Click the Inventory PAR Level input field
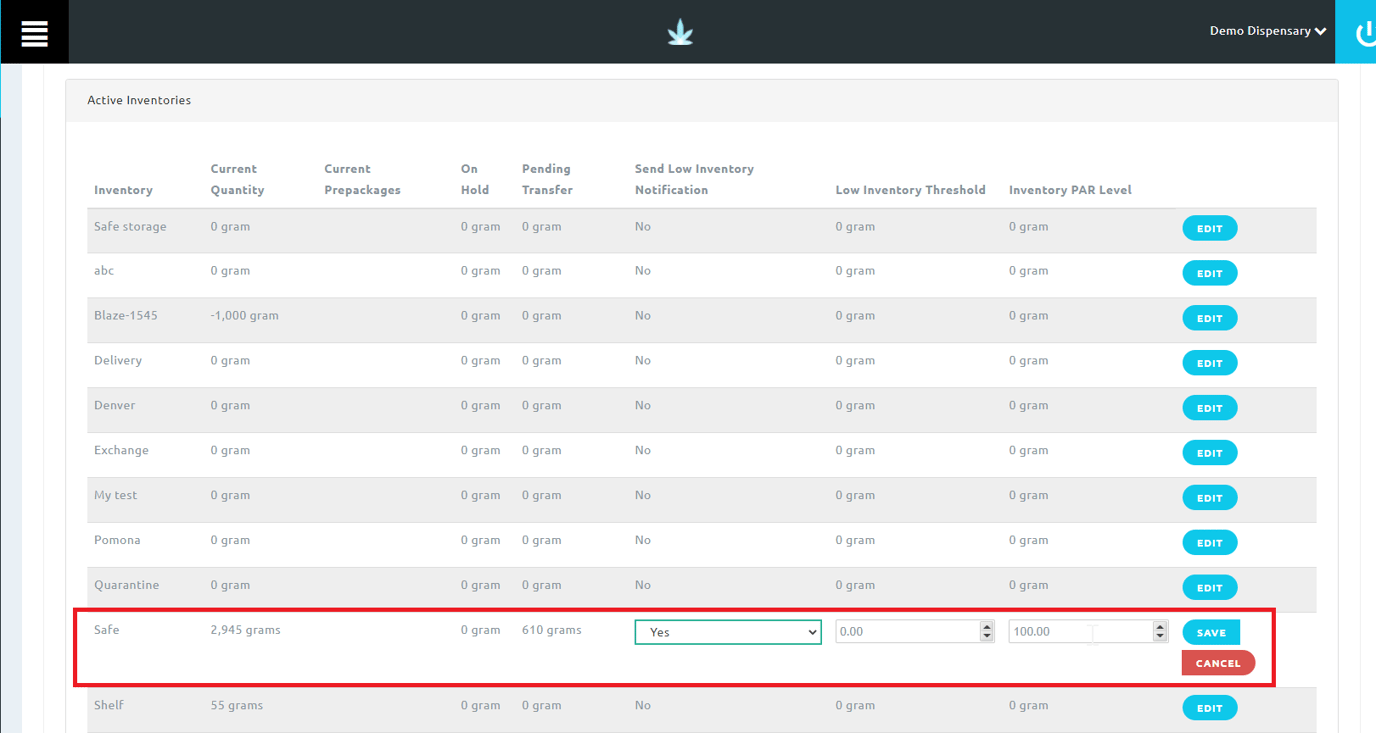Screen dimensions: 1376x733 pos(1079,632)
